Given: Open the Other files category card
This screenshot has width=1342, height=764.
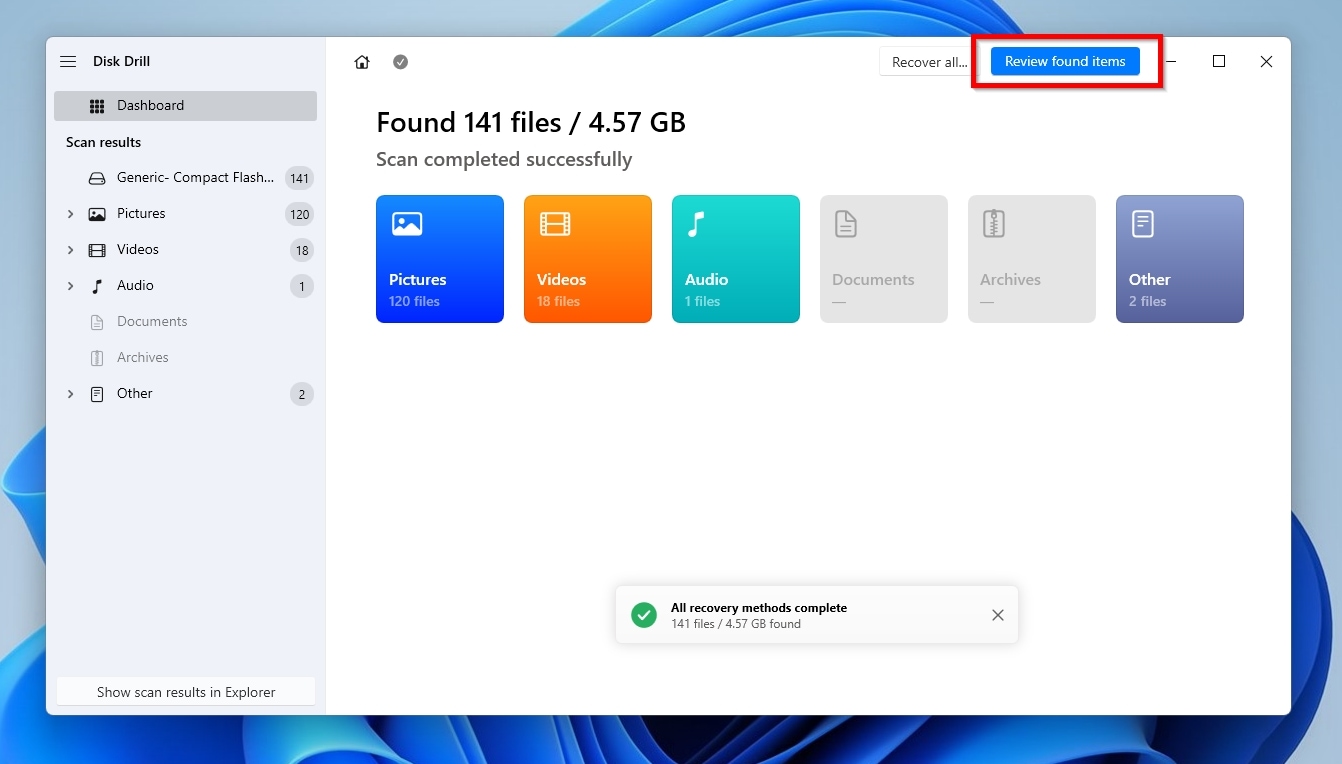Looking at the screenshot, I should click(1180, 259).
